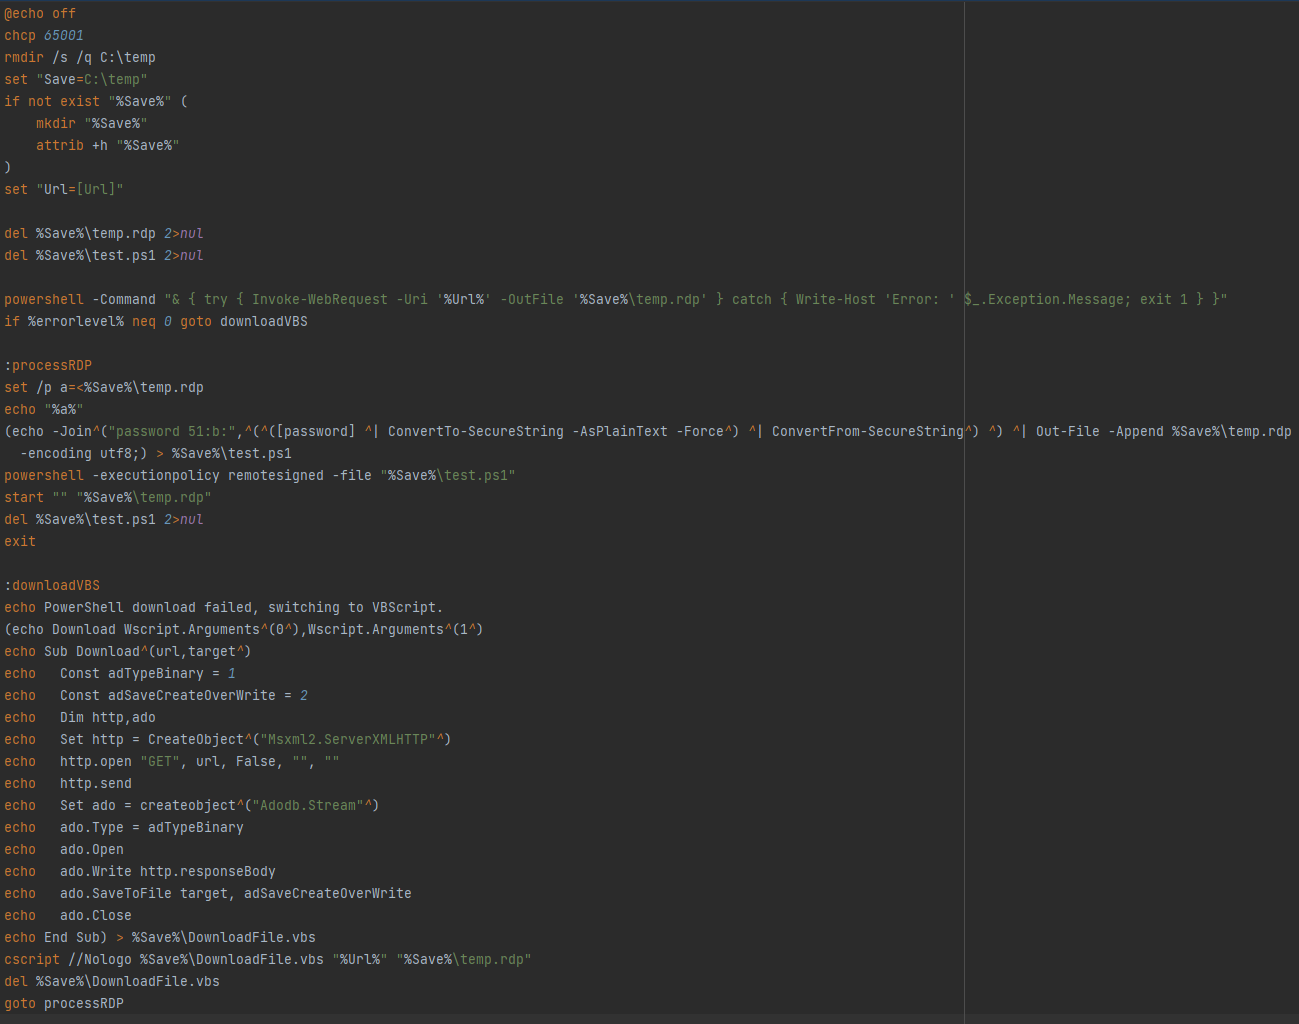Jump to the ':processRDP' label line
Screen dimensions: 1299x1024
(x=48, y=365)
